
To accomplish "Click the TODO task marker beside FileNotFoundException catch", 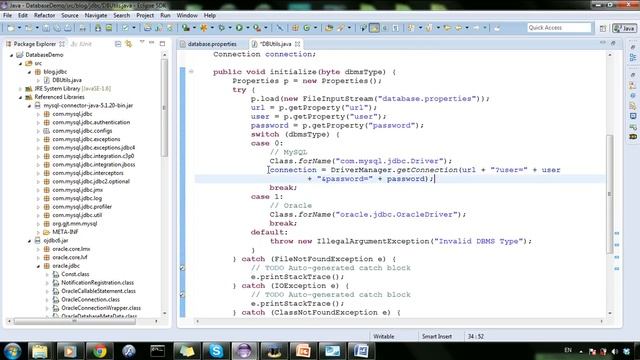I will [x=182, y=268].
